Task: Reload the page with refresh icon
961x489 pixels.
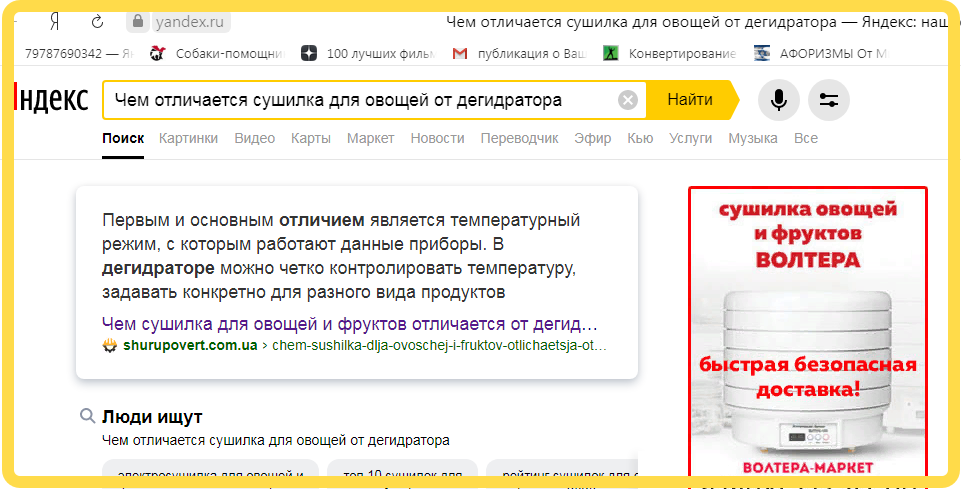Action: (97, 23)
